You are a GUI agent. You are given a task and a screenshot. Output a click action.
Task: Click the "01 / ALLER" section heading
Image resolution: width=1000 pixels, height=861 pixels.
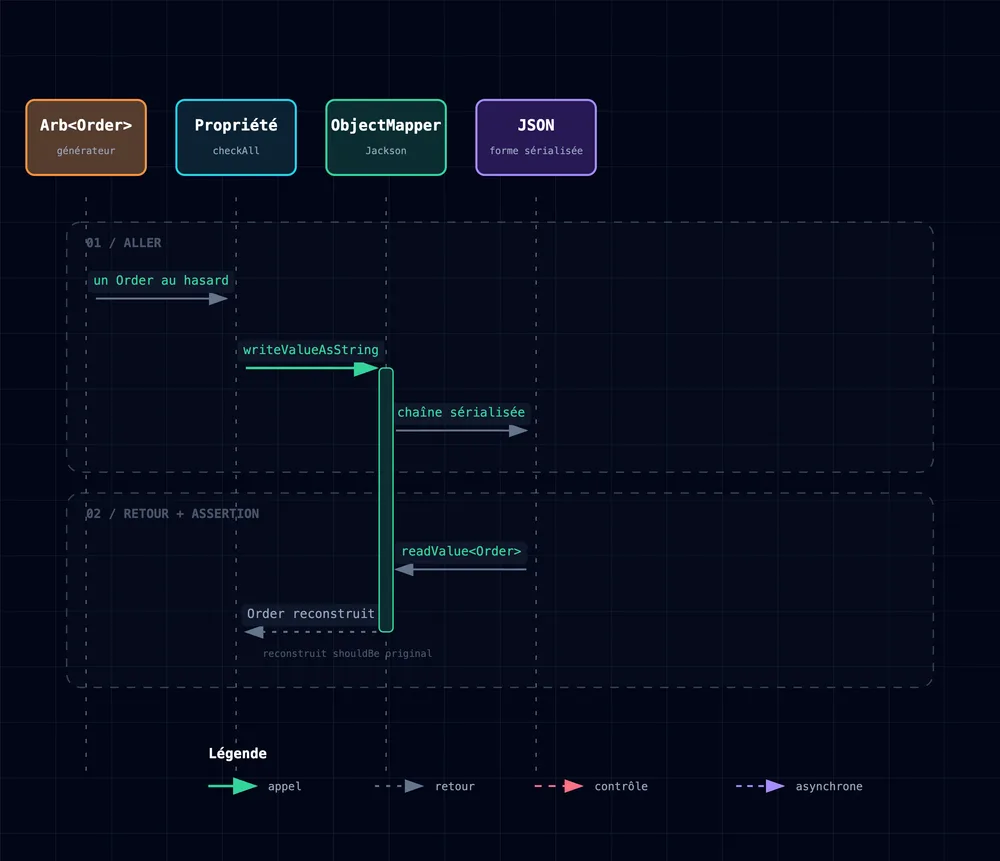[123, 243]
